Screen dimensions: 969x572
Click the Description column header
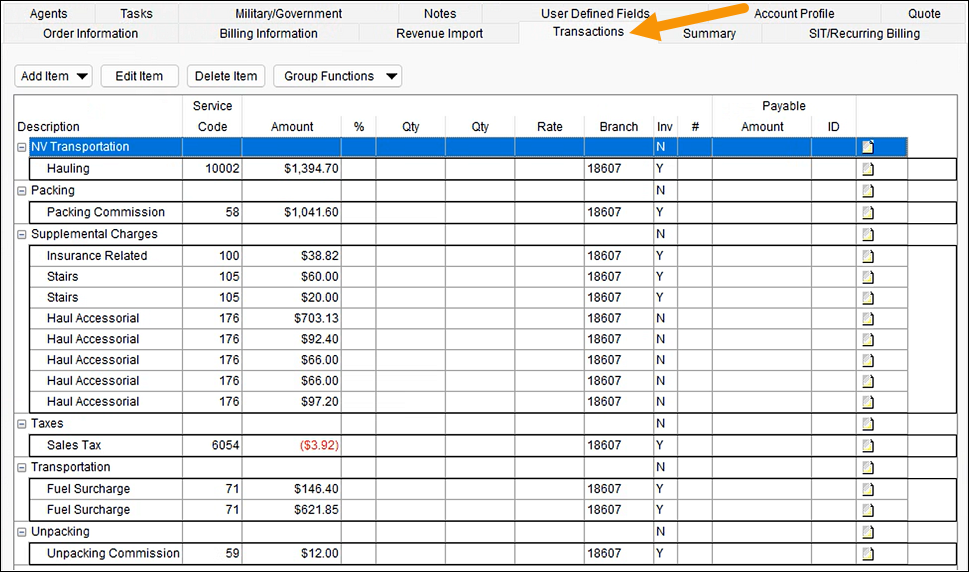(48, 127)
